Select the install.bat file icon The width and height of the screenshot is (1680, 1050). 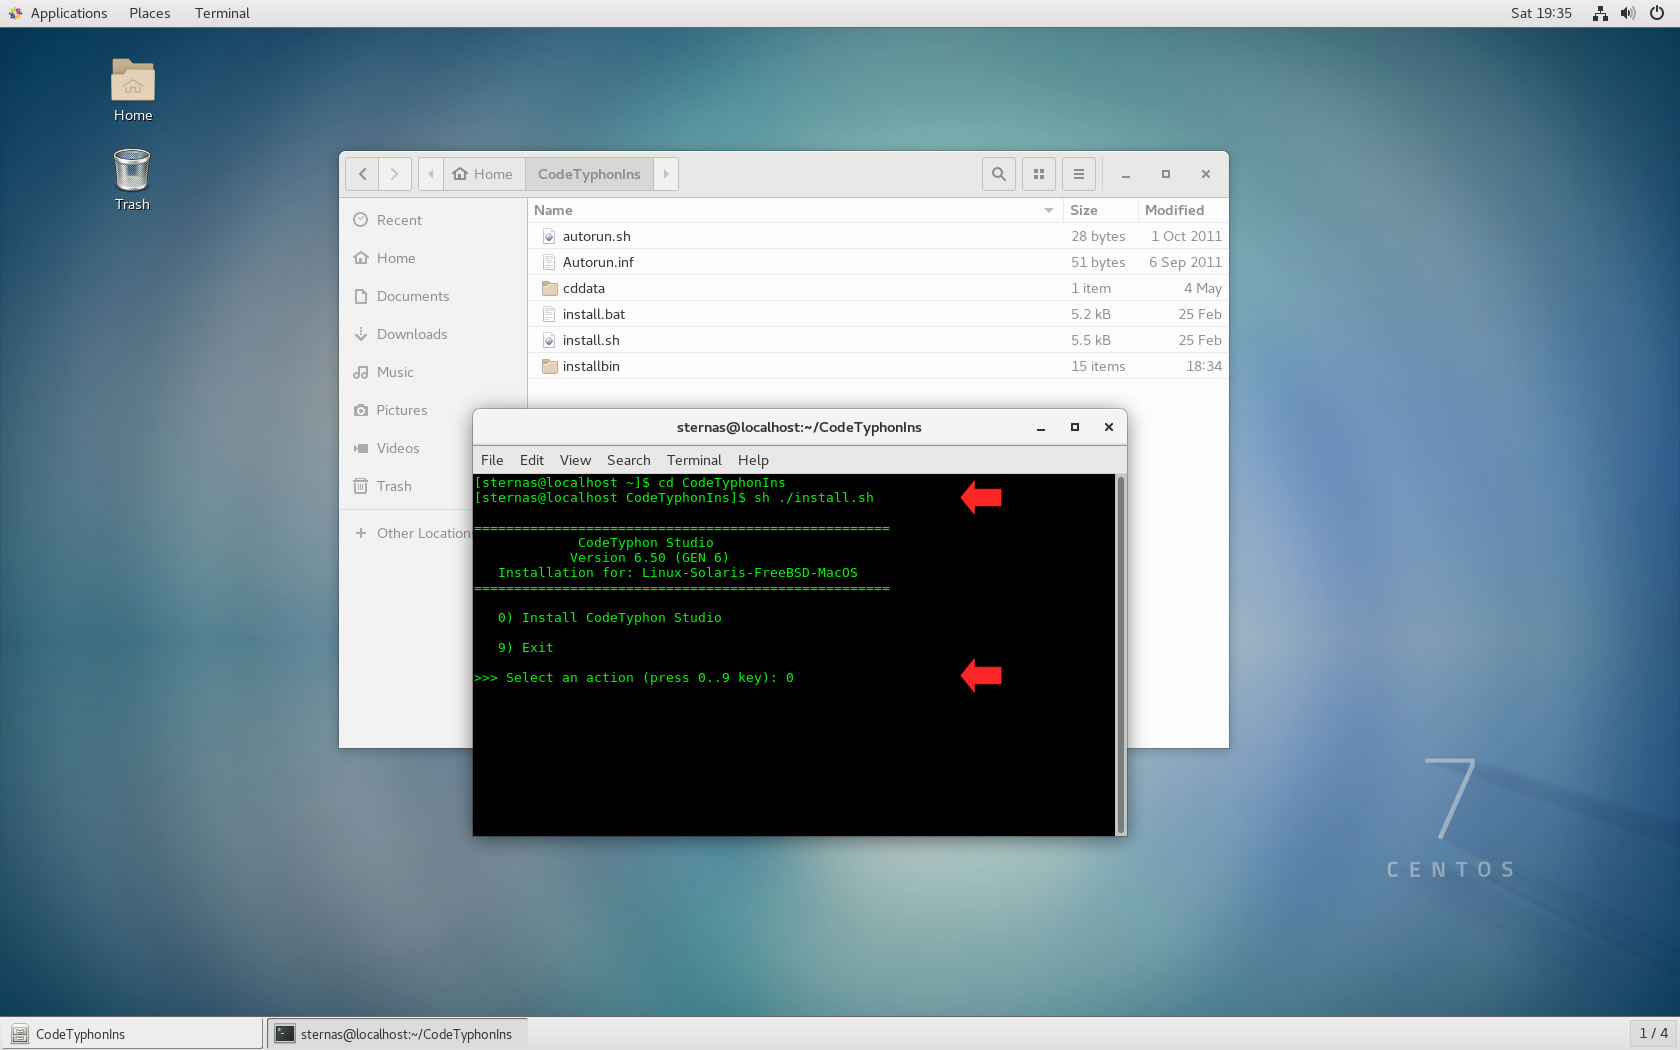coord(549,314)
